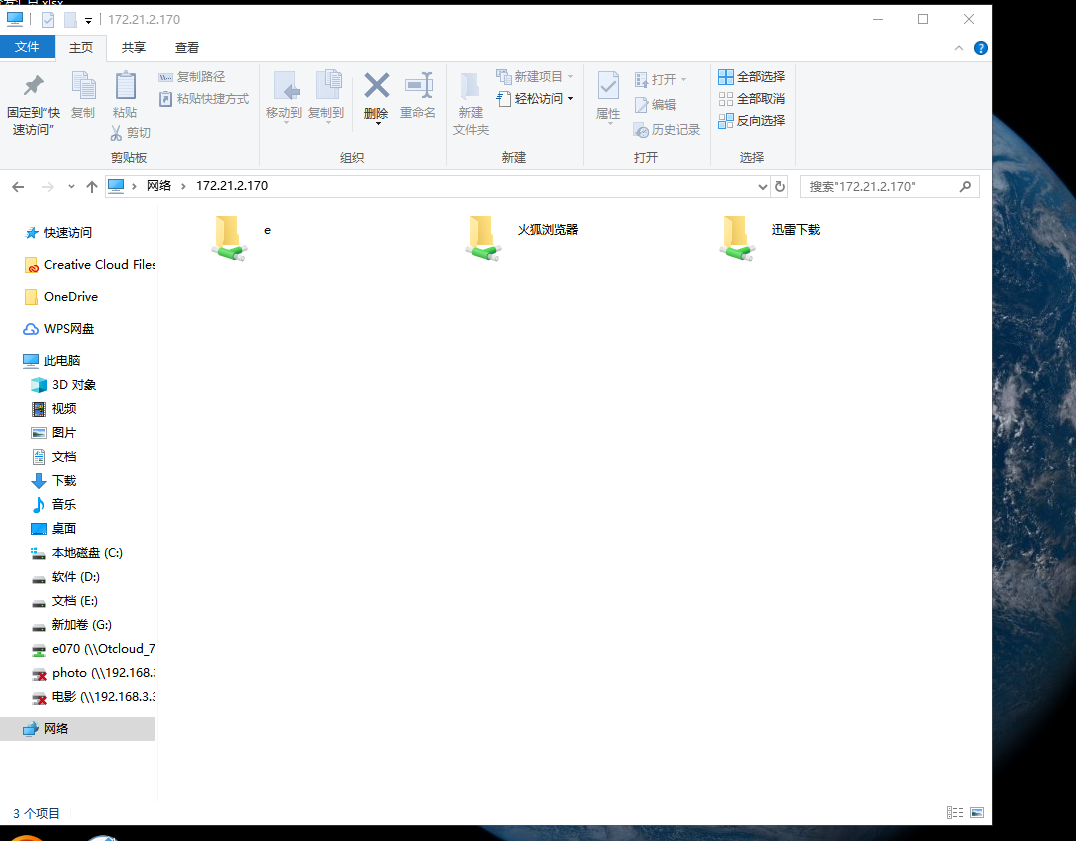
Task: Click History (历史记录) in the ribbon
Action: click(x=666, y=130)
